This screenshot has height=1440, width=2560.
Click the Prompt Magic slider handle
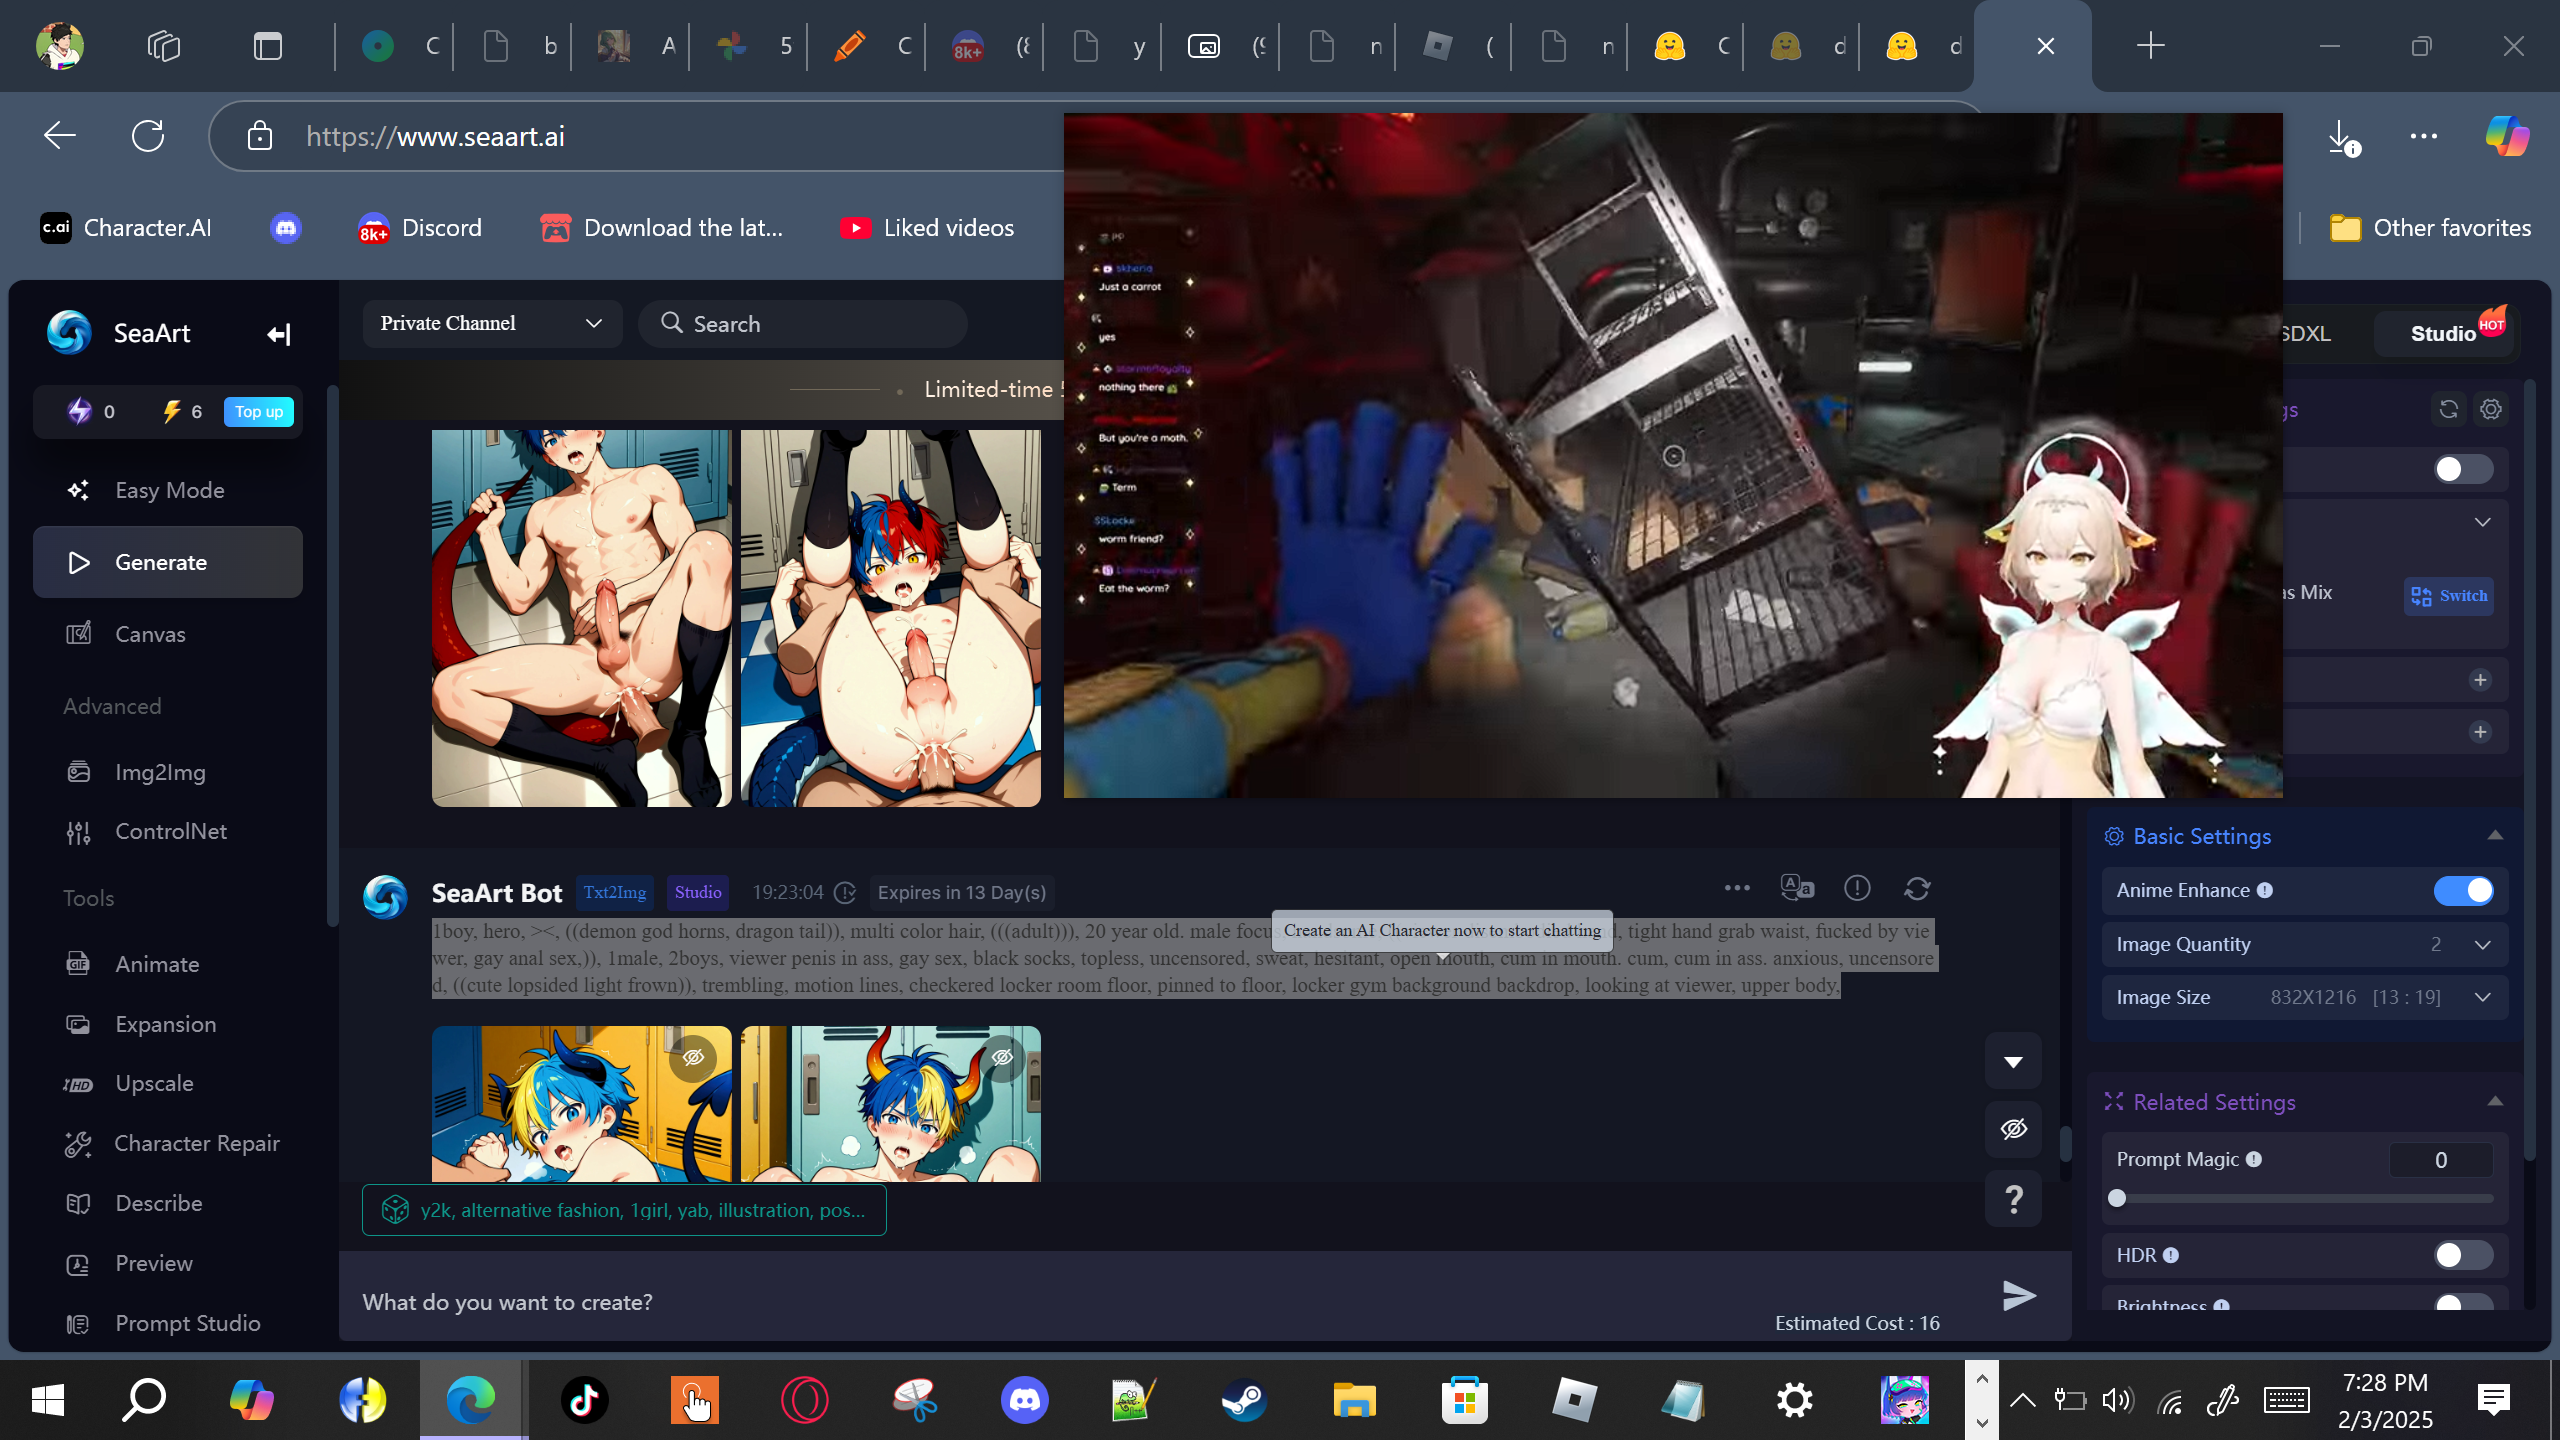[x=2117, y=1199]
